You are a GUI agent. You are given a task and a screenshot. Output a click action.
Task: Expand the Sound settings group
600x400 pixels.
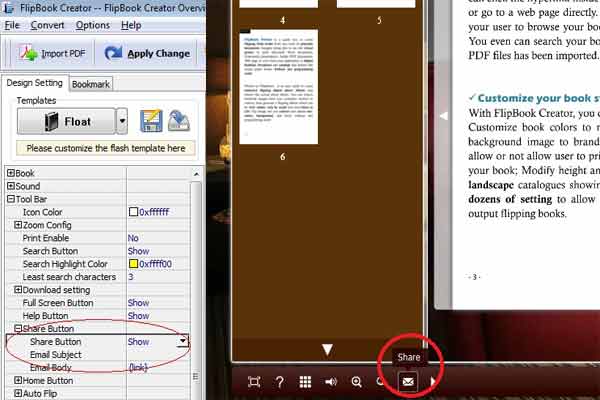point(11,186)
